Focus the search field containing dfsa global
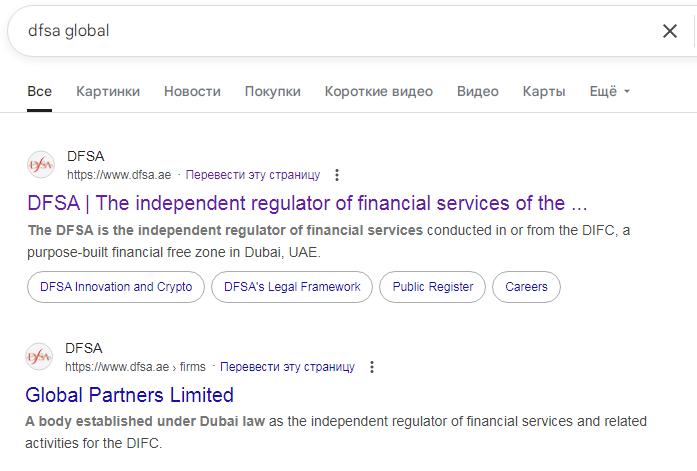This screenshot has width=697, height=471. [330, 31]
